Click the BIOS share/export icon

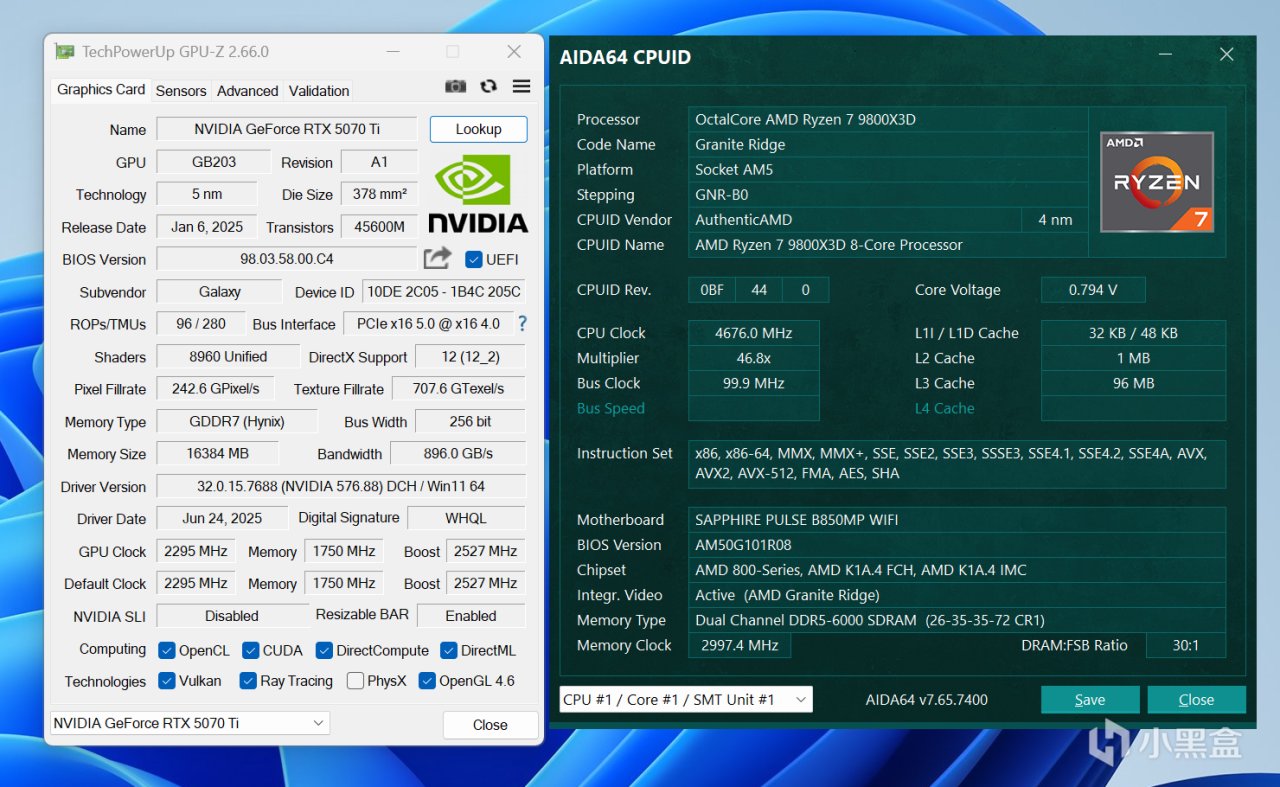[437, 258]
